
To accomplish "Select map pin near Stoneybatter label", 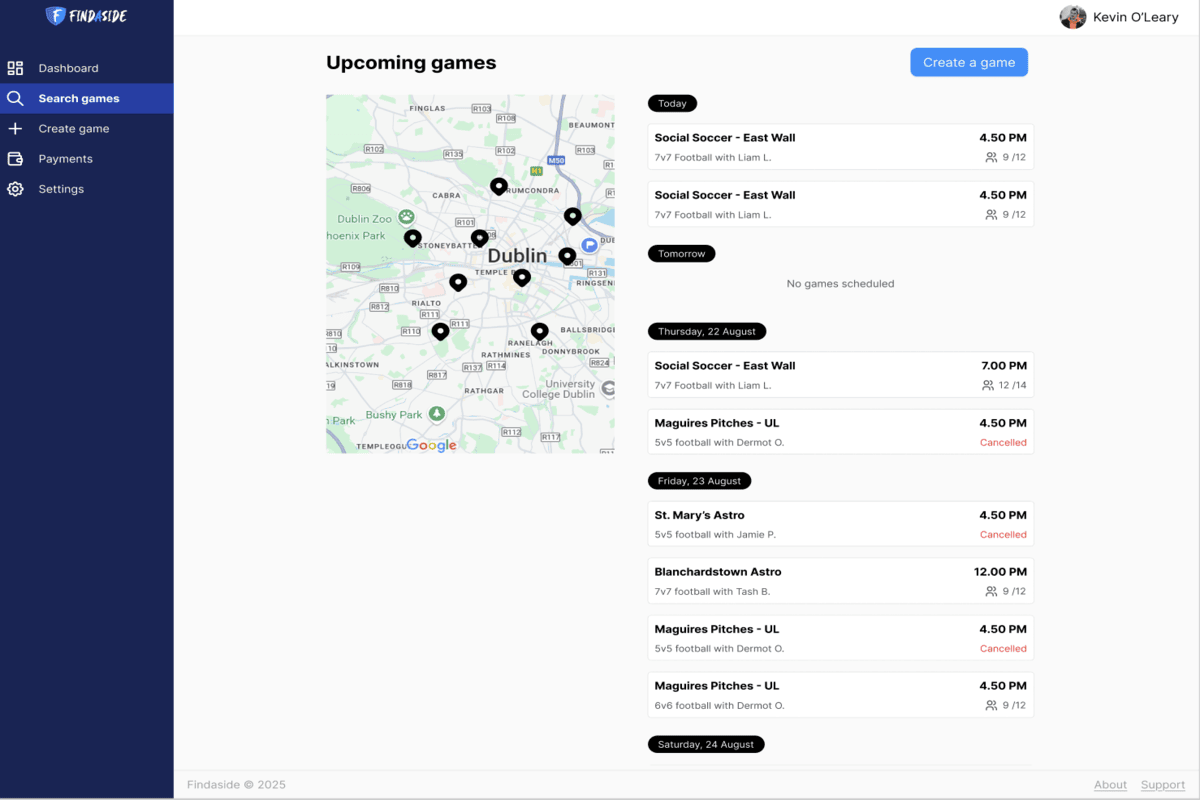I will (479, 238).
